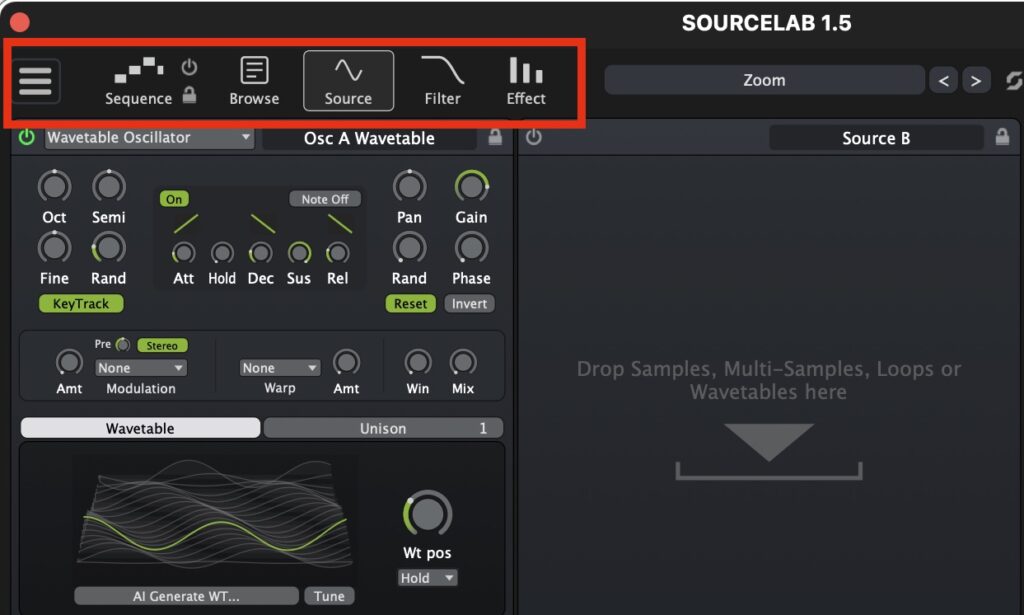Viewport: 1024px width, 615px height.
Task: Click the lock next to Osc A Wavetable
Action: (494, 138)
